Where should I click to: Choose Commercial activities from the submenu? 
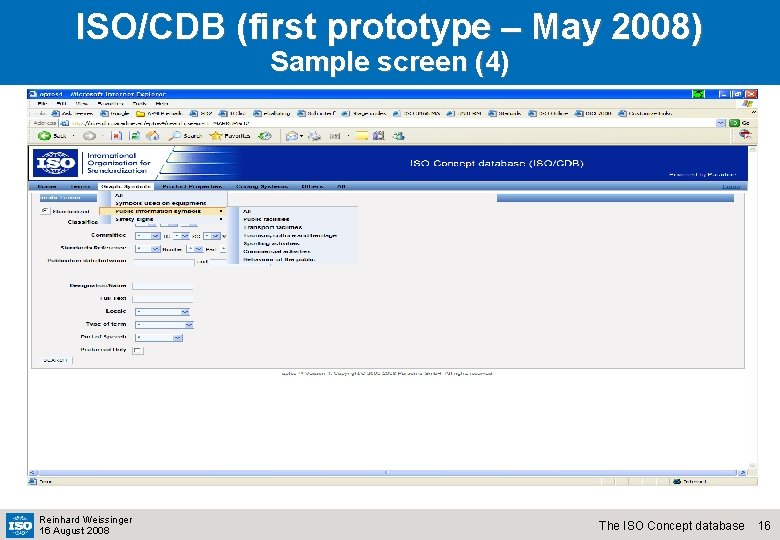click(x=277, y=252)
